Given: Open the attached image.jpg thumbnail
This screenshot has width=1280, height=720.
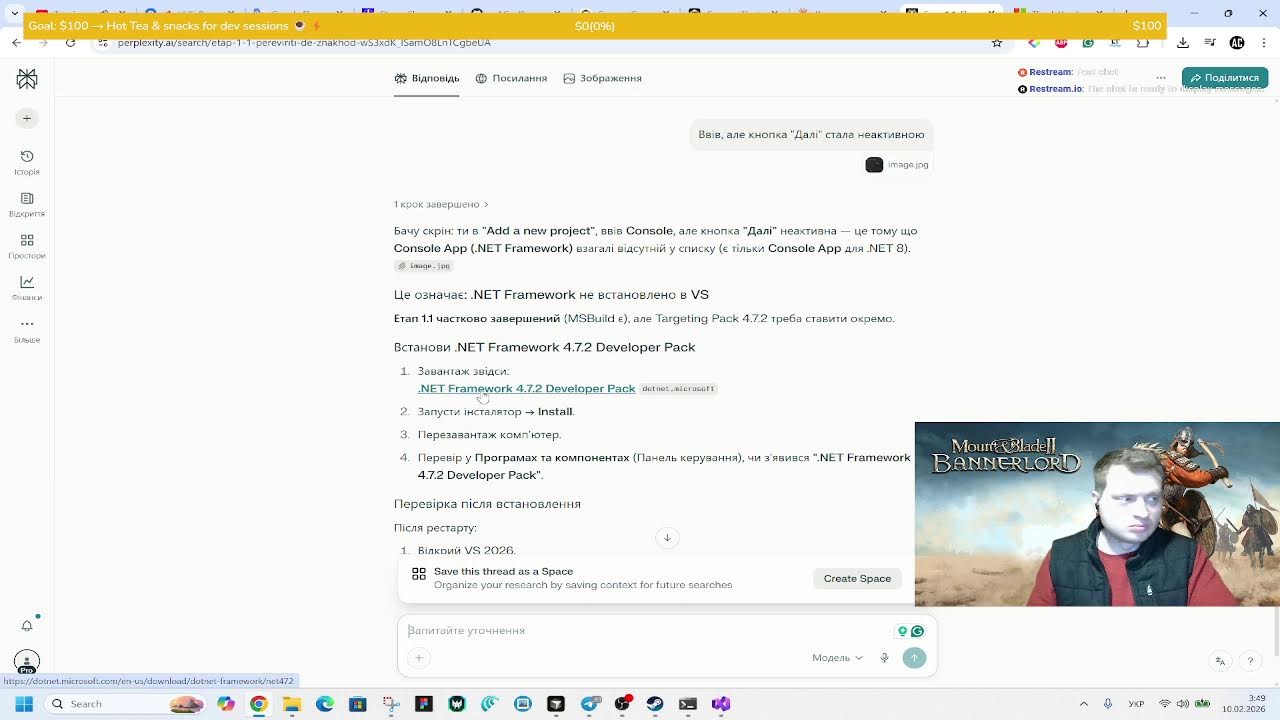Looking at the screenshot, I should pyautogui.click(x=898, y=165).
